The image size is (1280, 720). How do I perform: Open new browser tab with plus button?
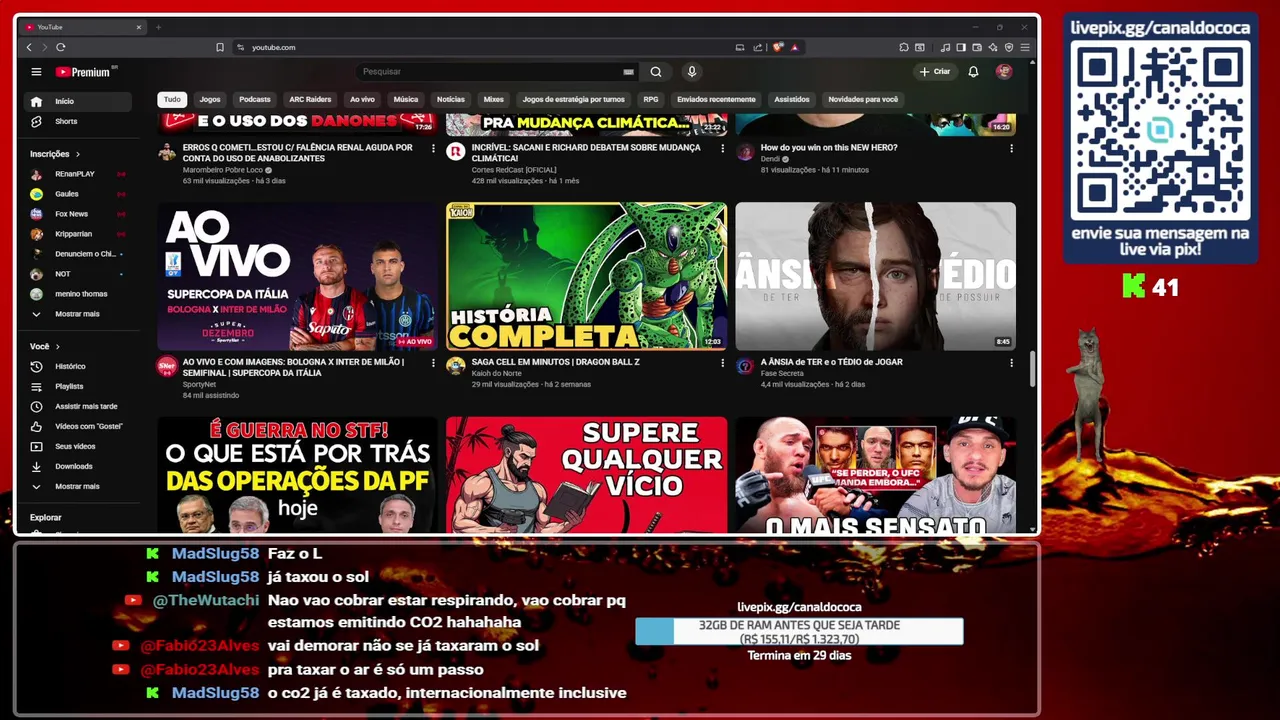(x=158, y=27)
